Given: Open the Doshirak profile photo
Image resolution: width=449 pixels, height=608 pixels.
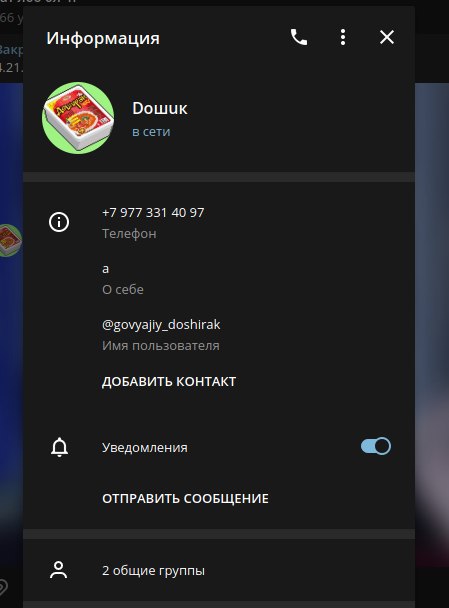Looking at the screenshot, I should [78, 118].
